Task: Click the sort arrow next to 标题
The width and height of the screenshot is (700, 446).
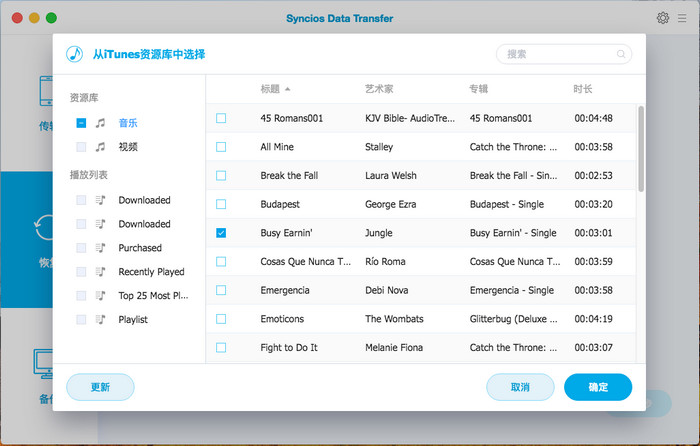Action: pos(288,89)
